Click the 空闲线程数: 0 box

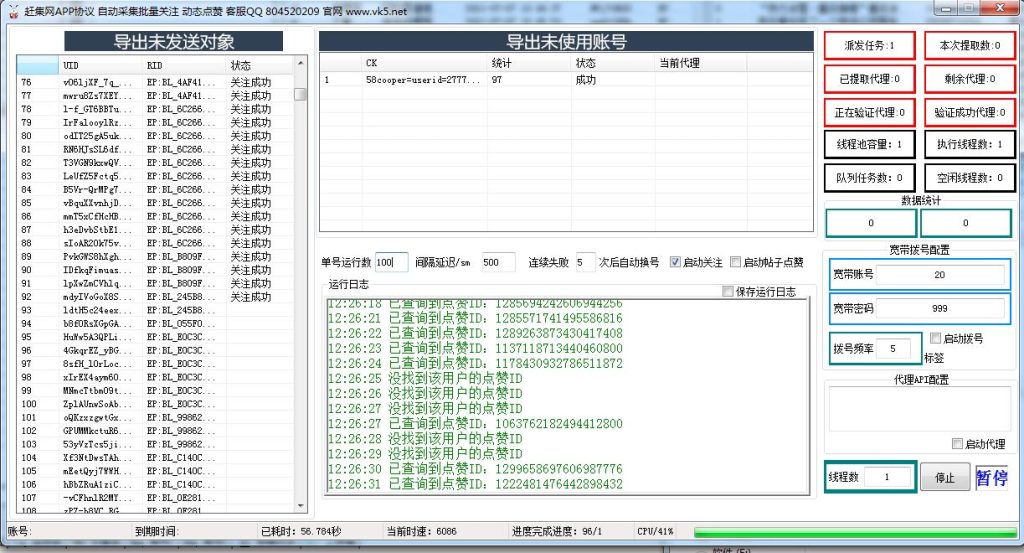(x=970, y=178)
